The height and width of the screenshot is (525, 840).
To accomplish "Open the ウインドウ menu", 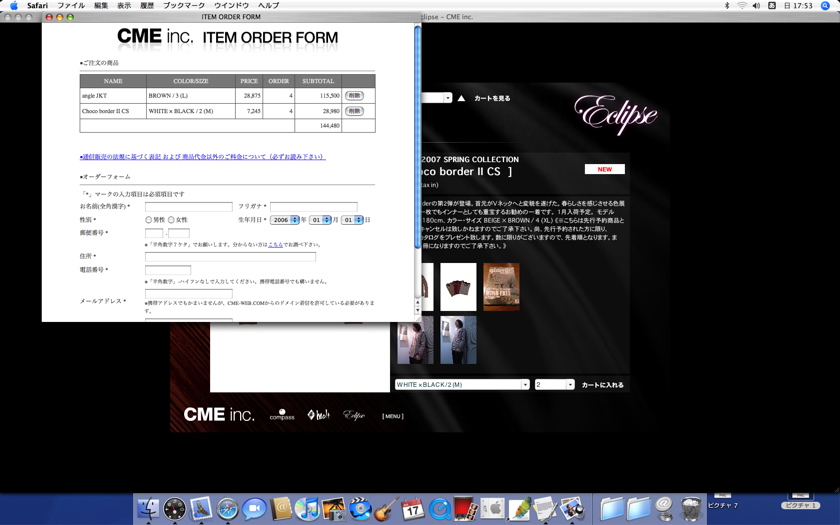I will click(231, 5).
